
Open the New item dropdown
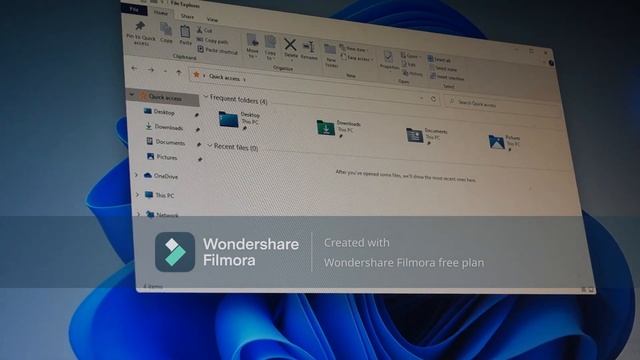click(353, 49)
